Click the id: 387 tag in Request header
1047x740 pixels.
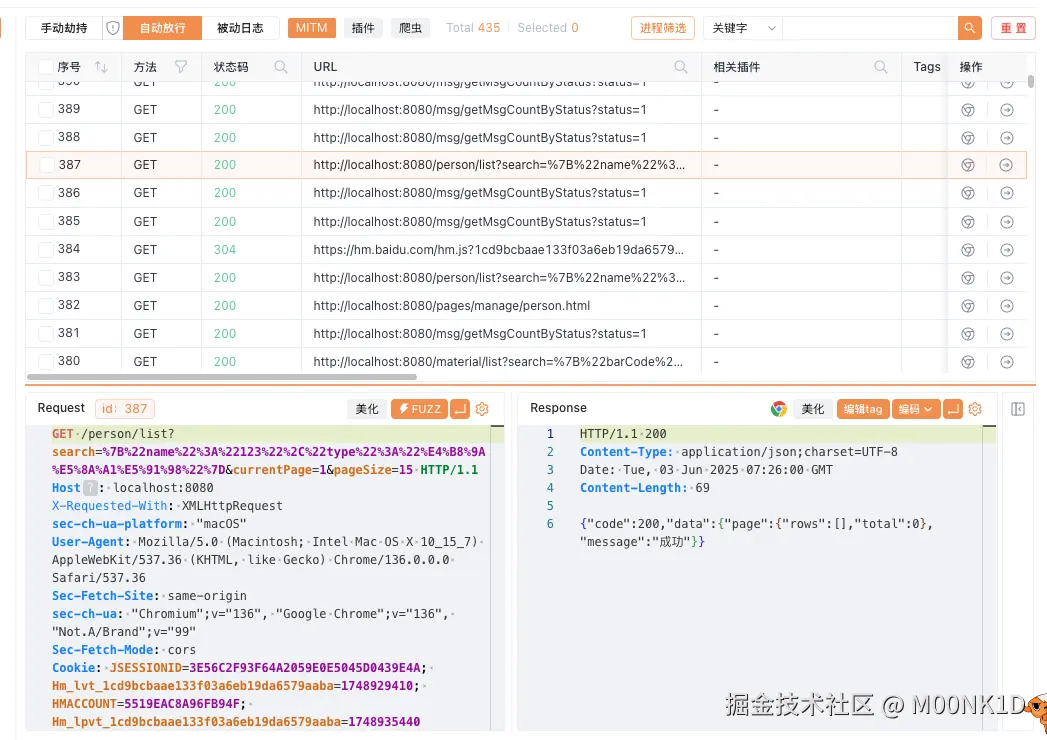[125, 408]
